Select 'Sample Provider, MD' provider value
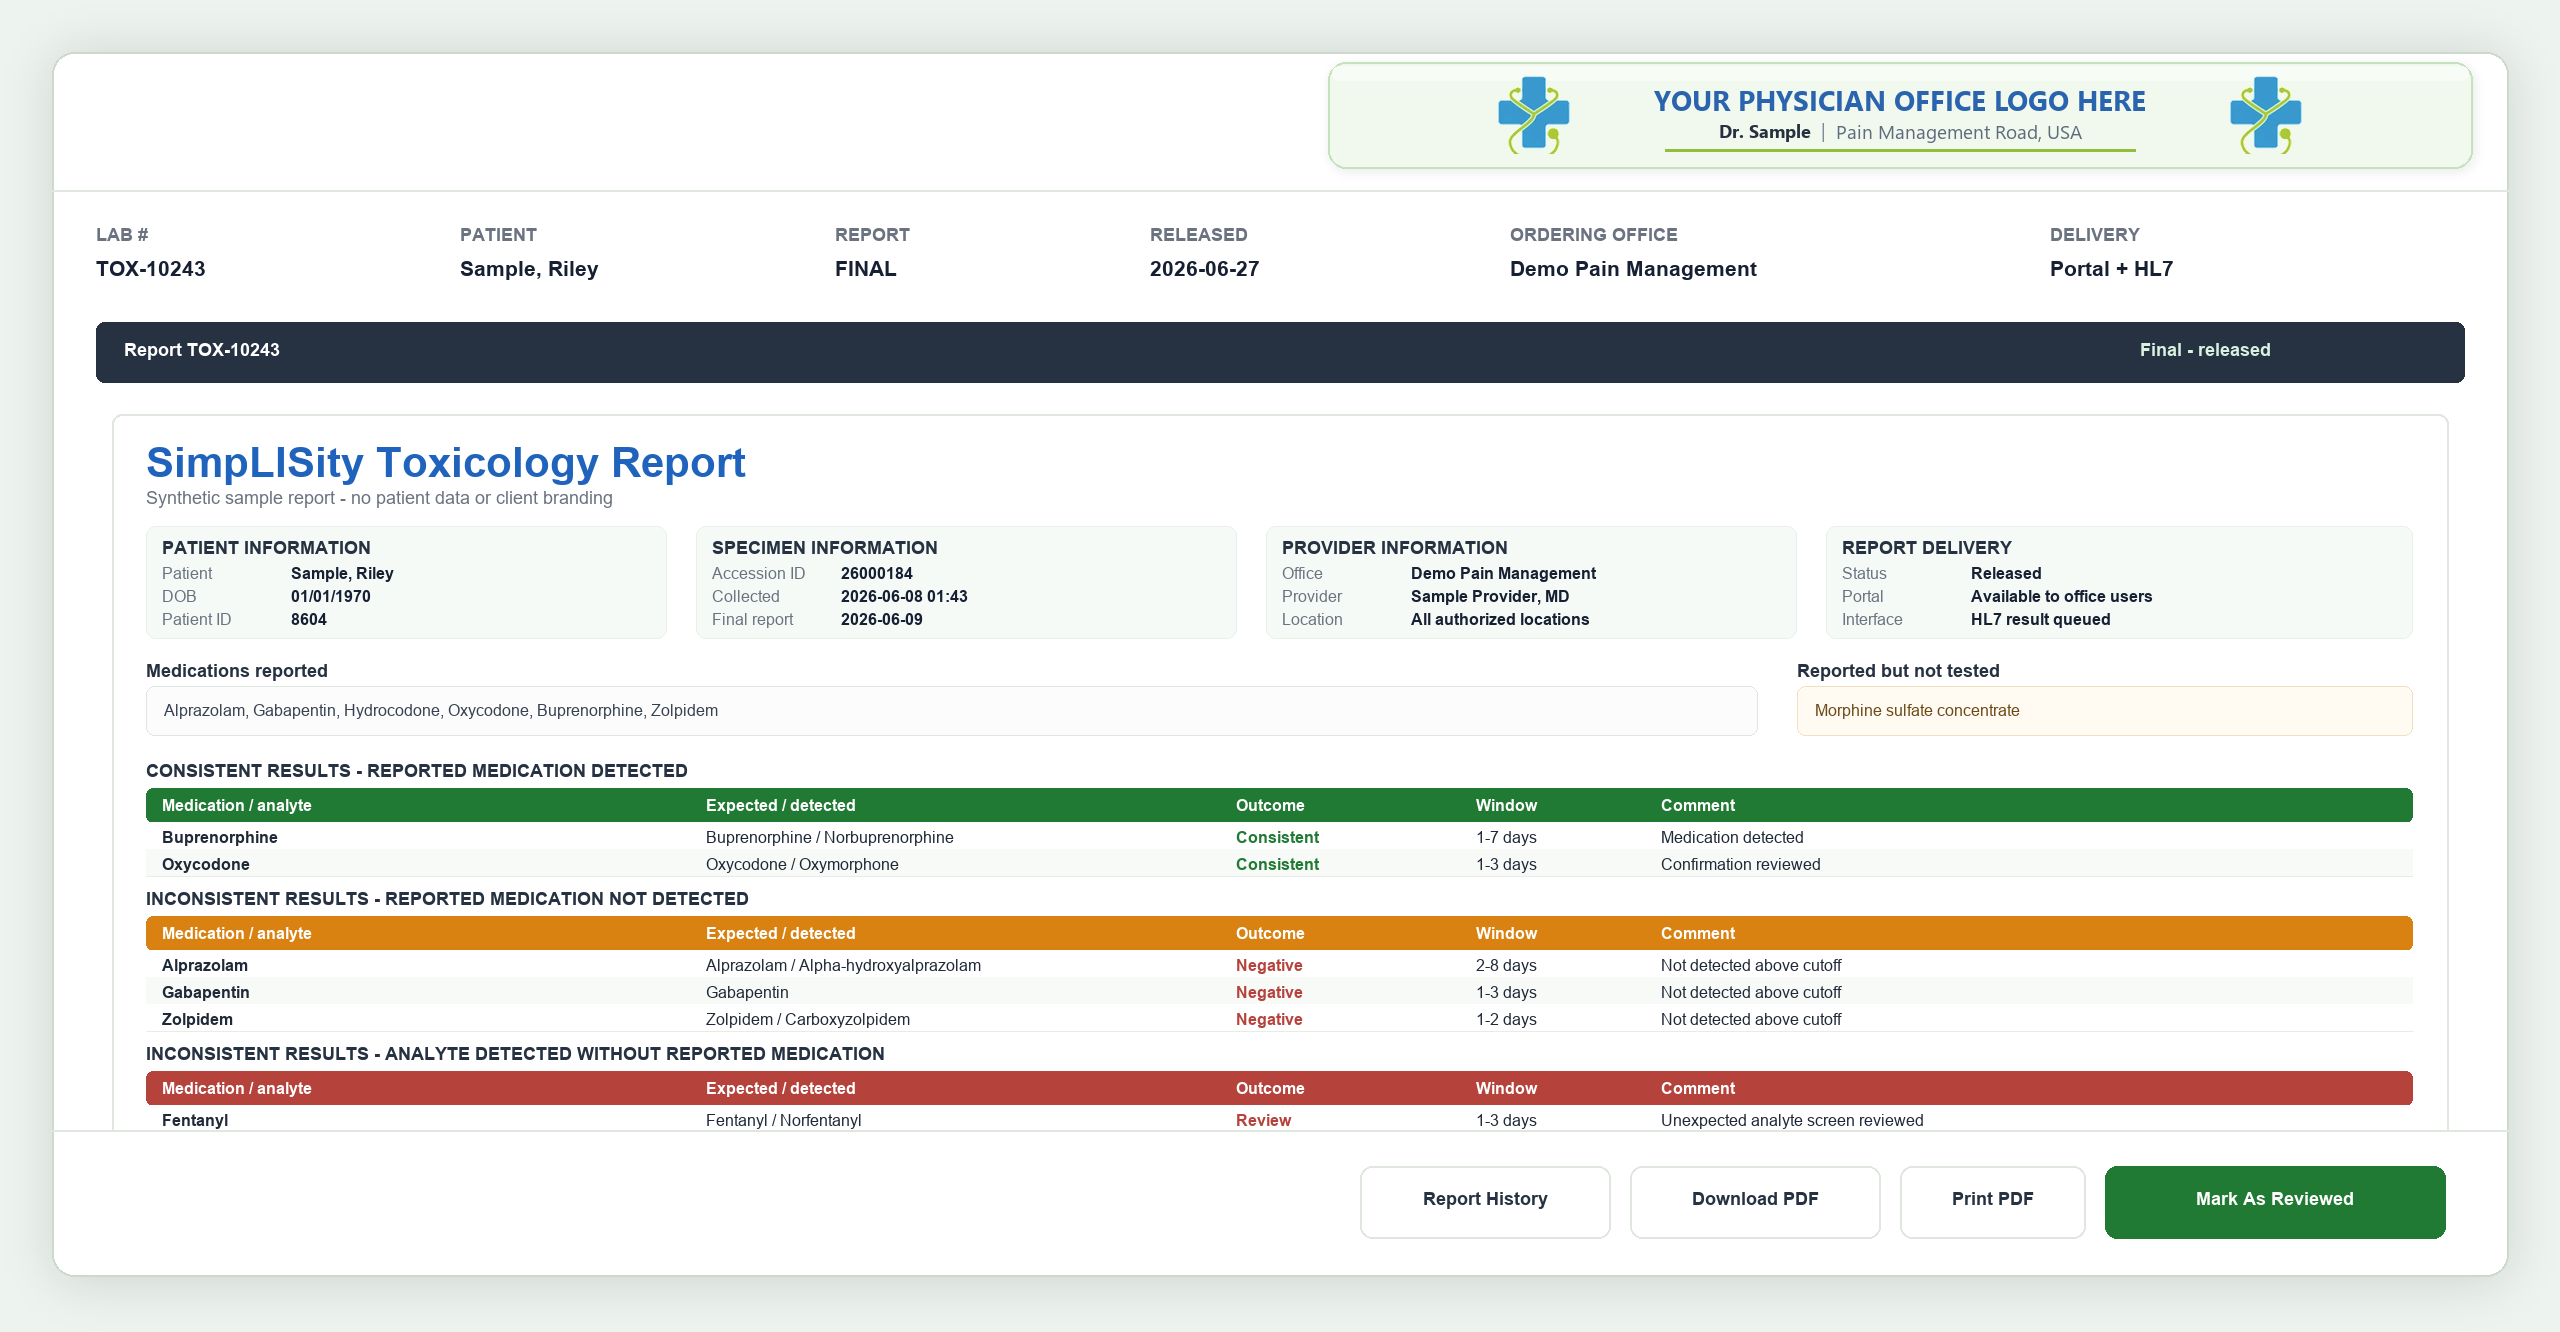The width and height of the screenshot is (2560, 1332). tap(1490, 596)
